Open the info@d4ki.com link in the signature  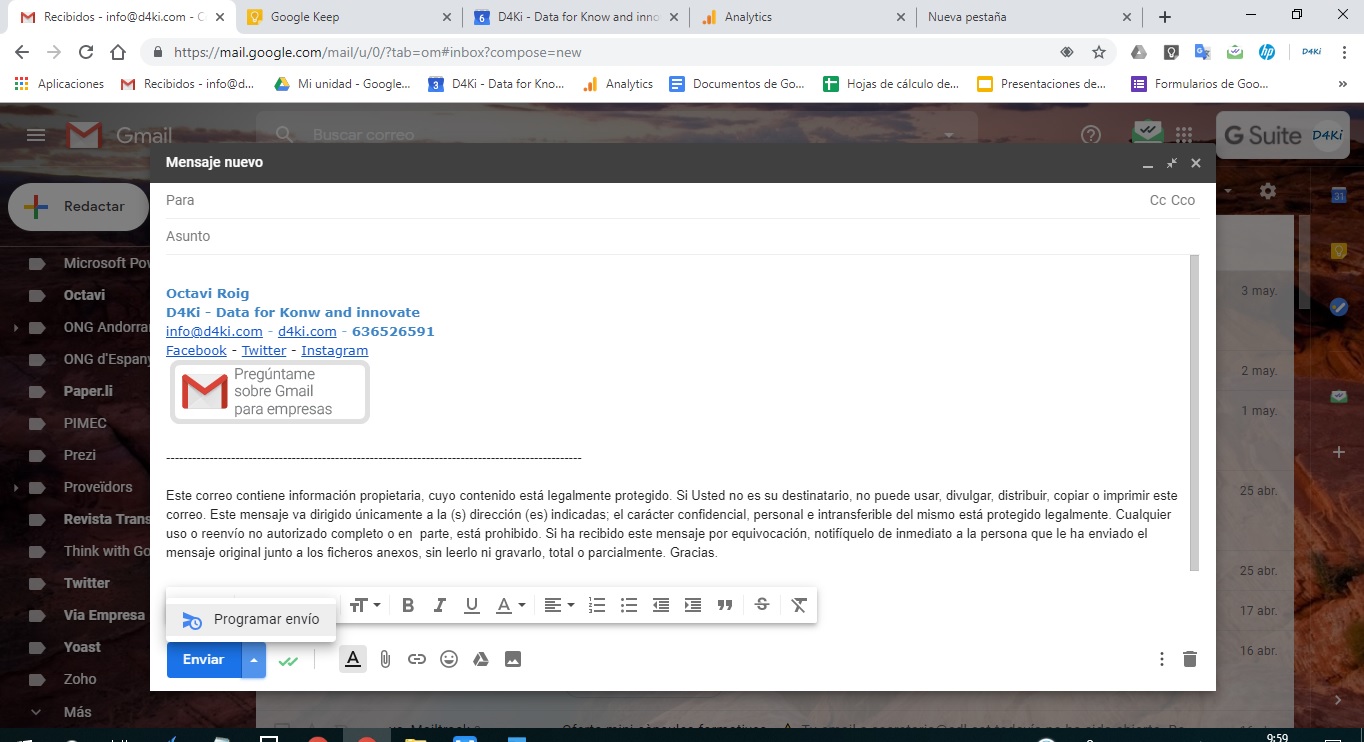tap(214, 331)
